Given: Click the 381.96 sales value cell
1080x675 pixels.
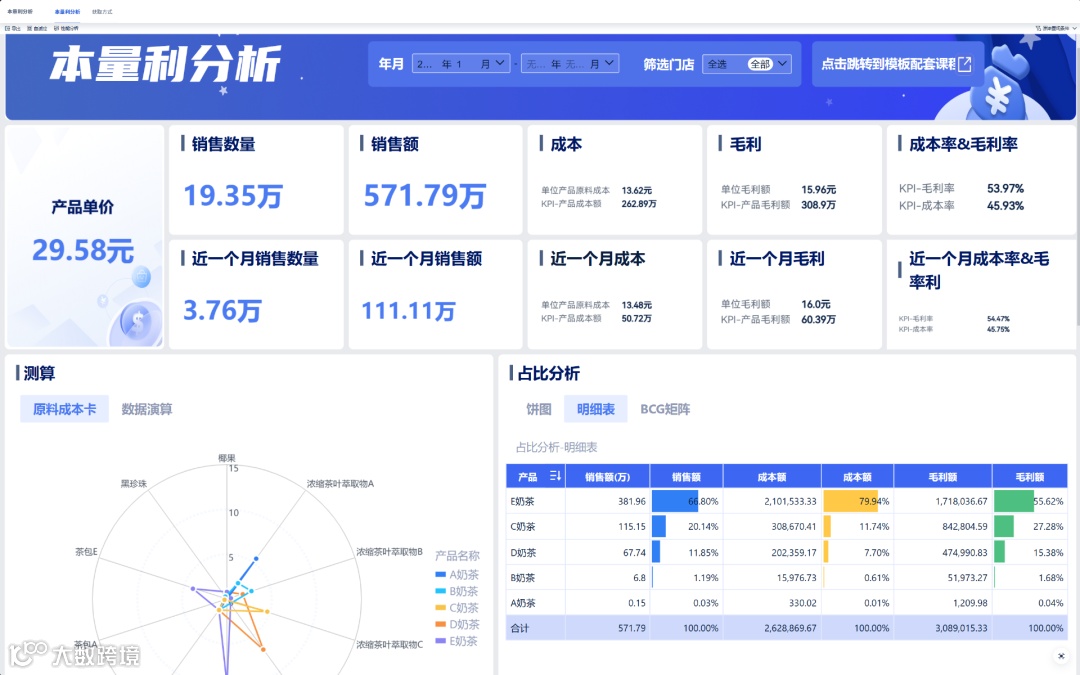Looking at the screenshot, I should 608,501.
